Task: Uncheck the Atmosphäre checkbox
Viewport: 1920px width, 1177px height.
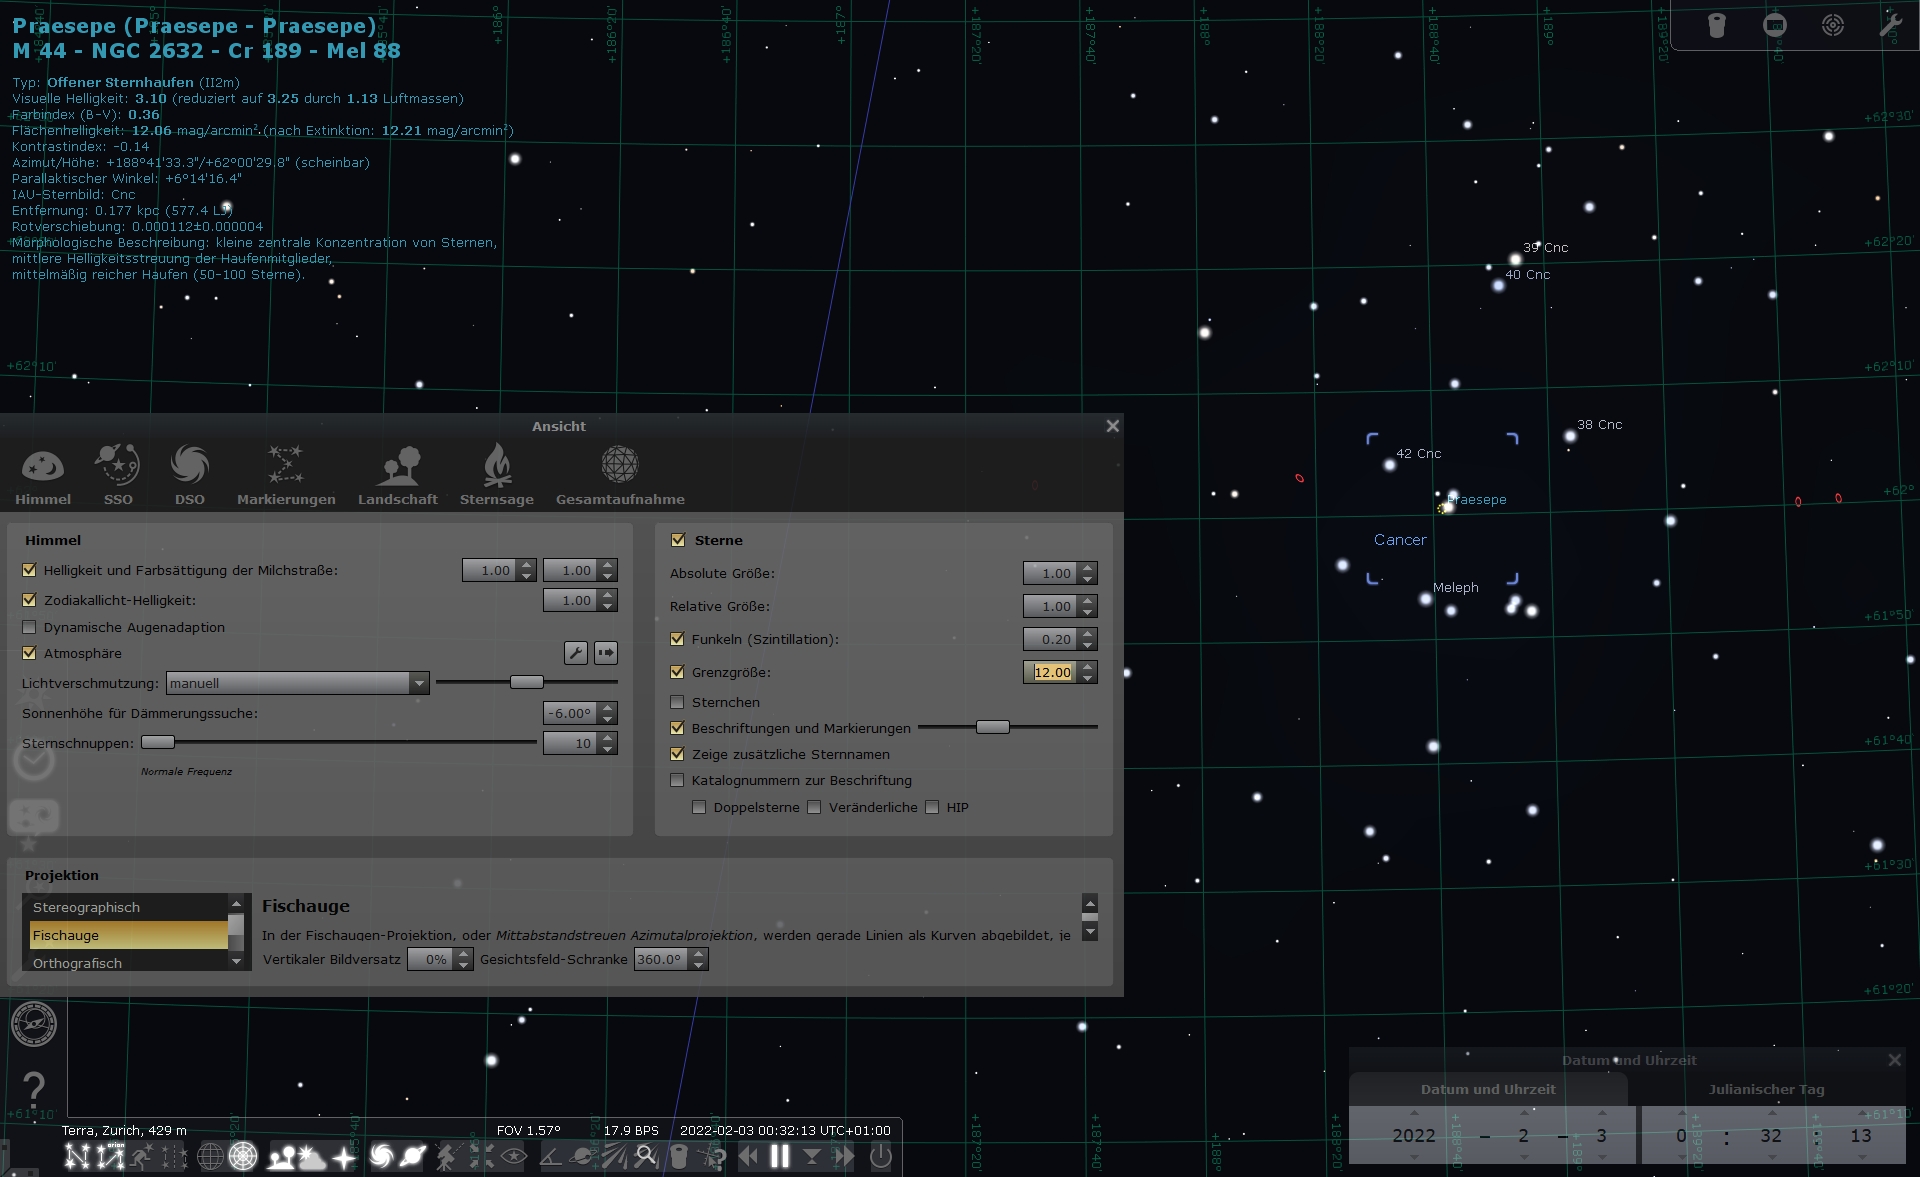Action: (x=29, y=653)
